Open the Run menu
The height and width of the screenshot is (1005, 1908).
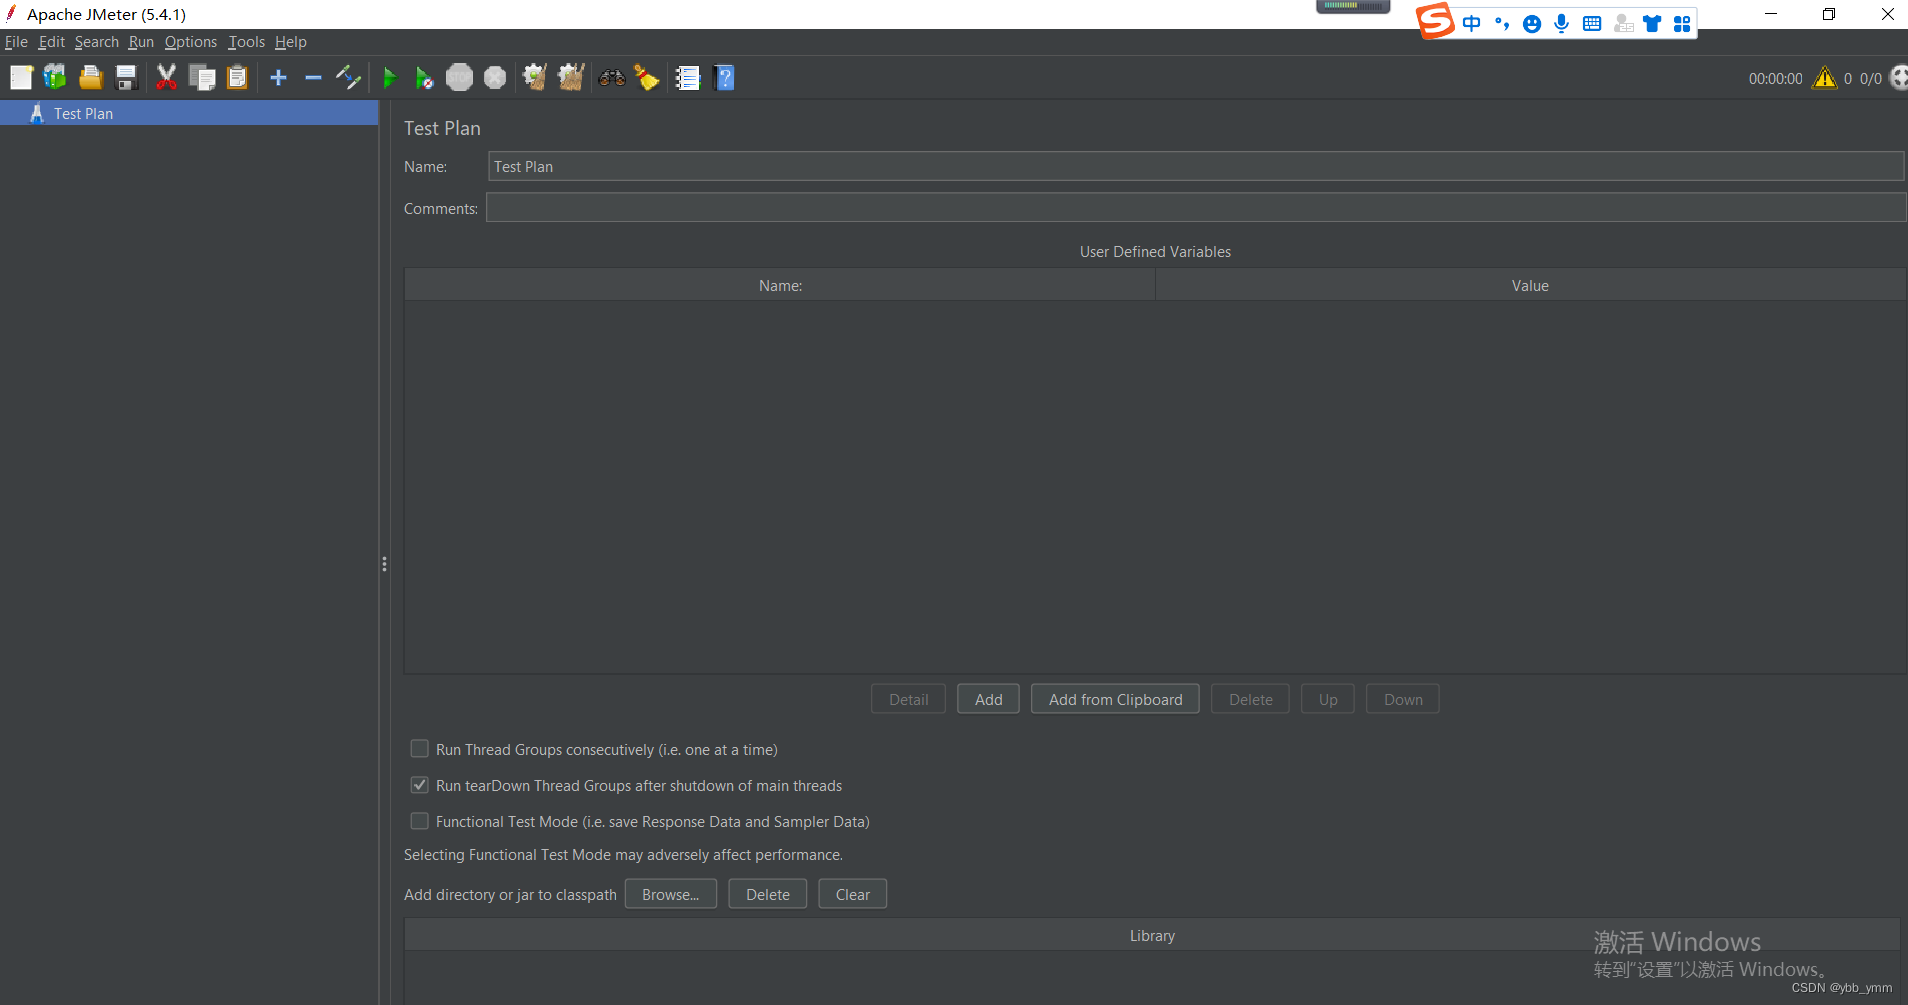coord(141,42)
